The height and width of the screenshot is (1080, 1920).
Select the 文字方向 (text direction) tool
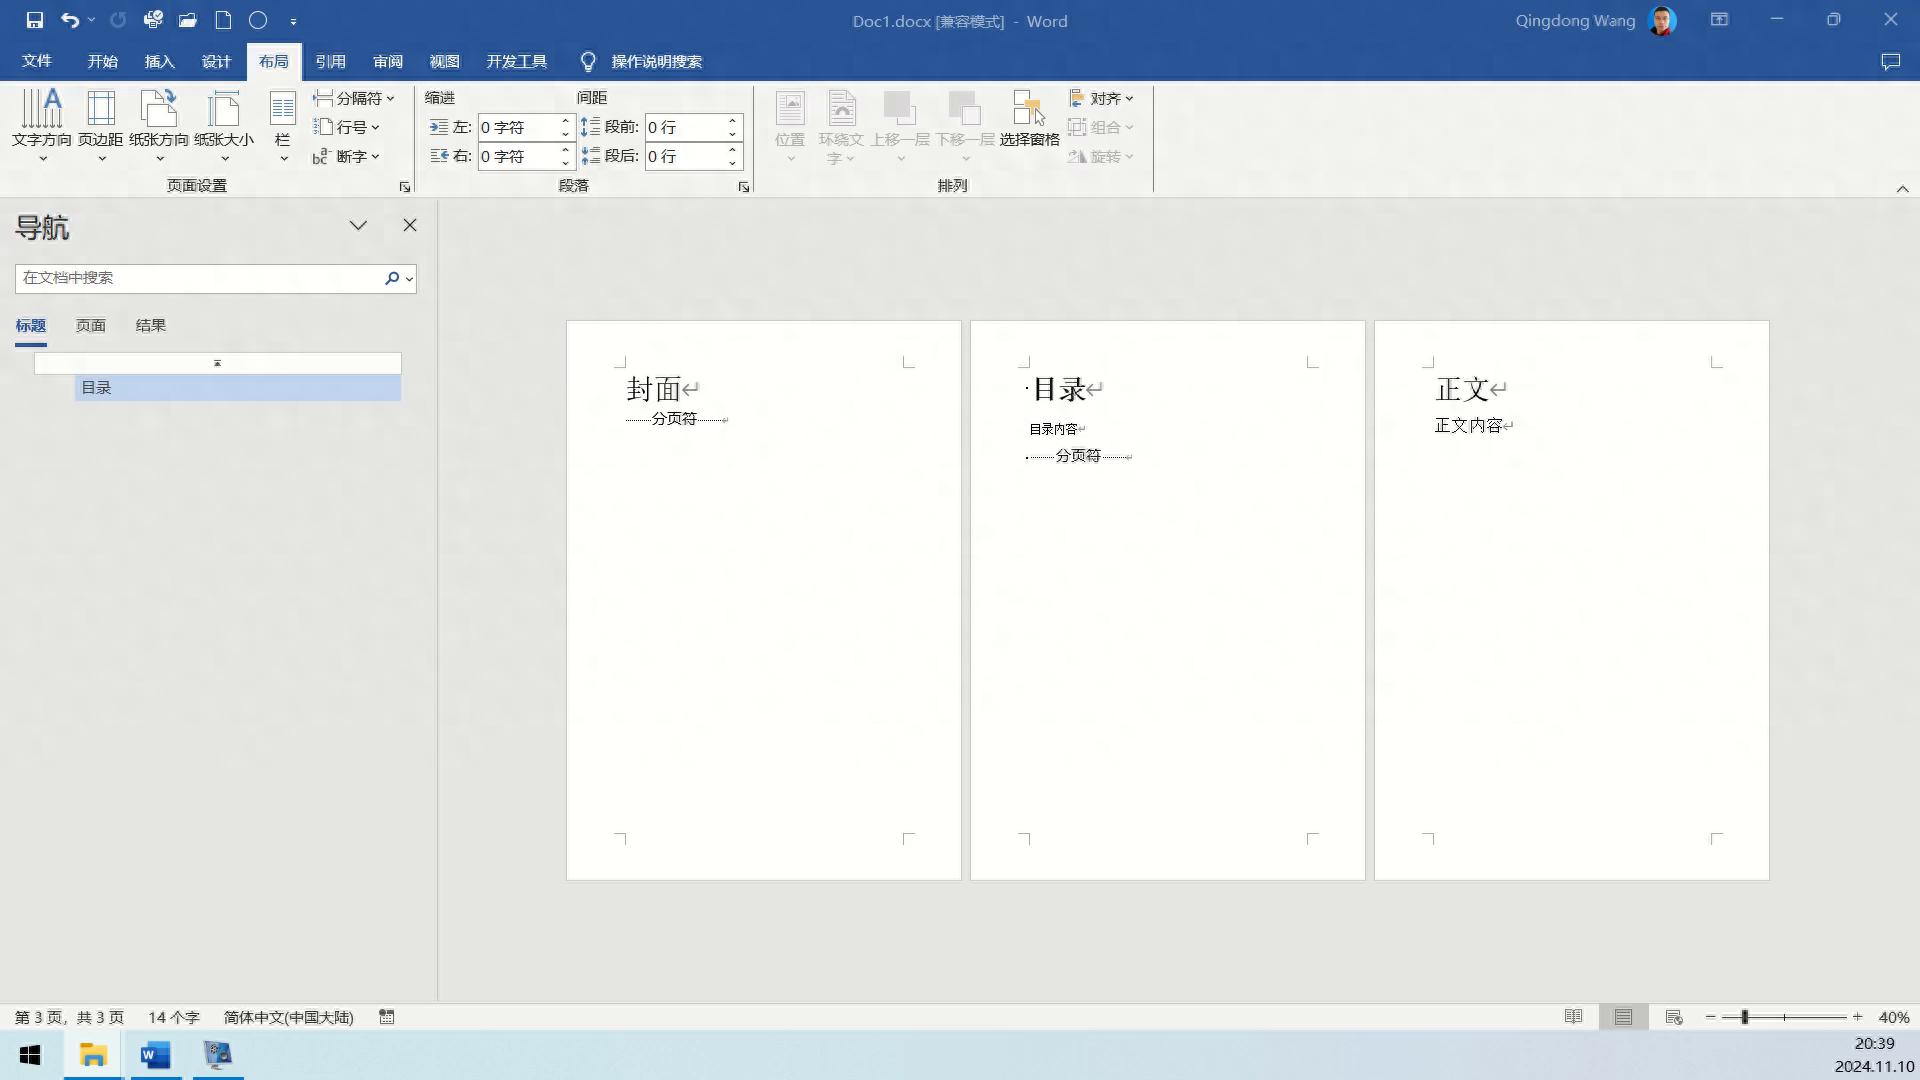pos(42,125)
